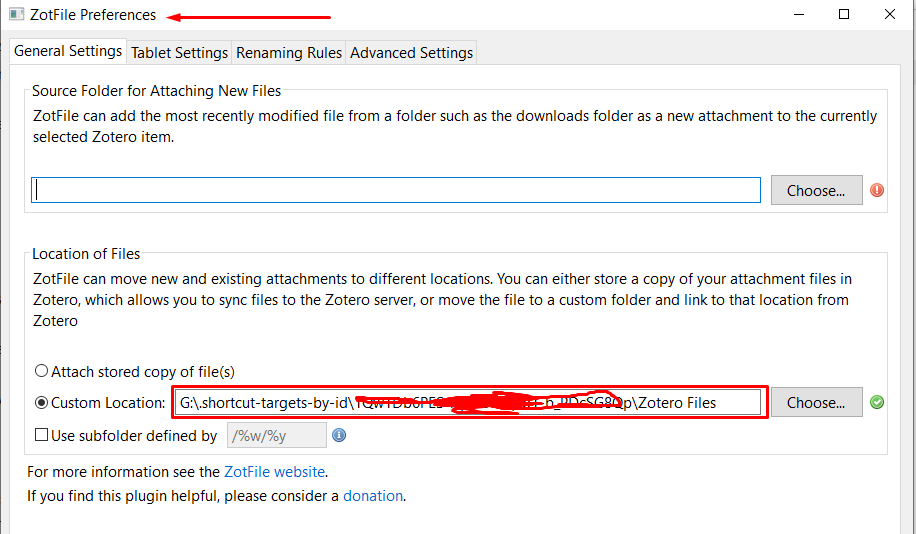Click Choose button for the source folder
The image size is (916, 534).
click(x=816, y=190)
